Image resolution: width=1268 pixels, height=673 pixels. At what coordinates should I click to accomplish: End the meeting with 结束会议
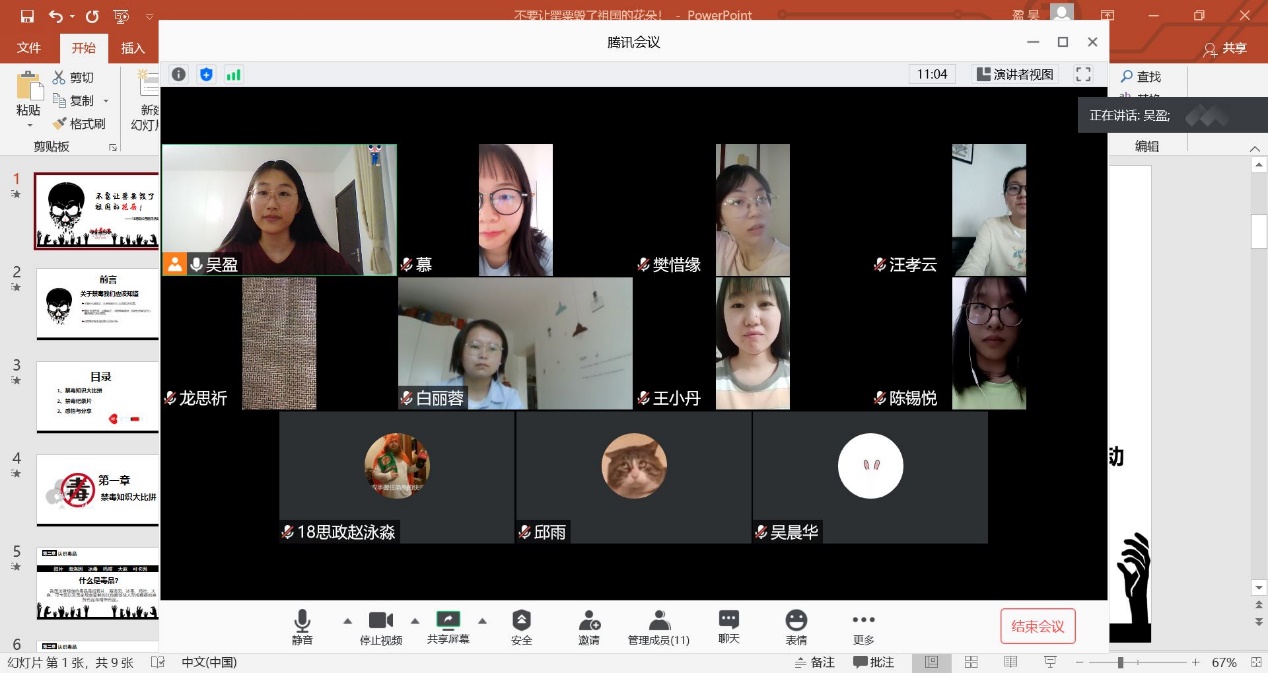pos(1037,626)
